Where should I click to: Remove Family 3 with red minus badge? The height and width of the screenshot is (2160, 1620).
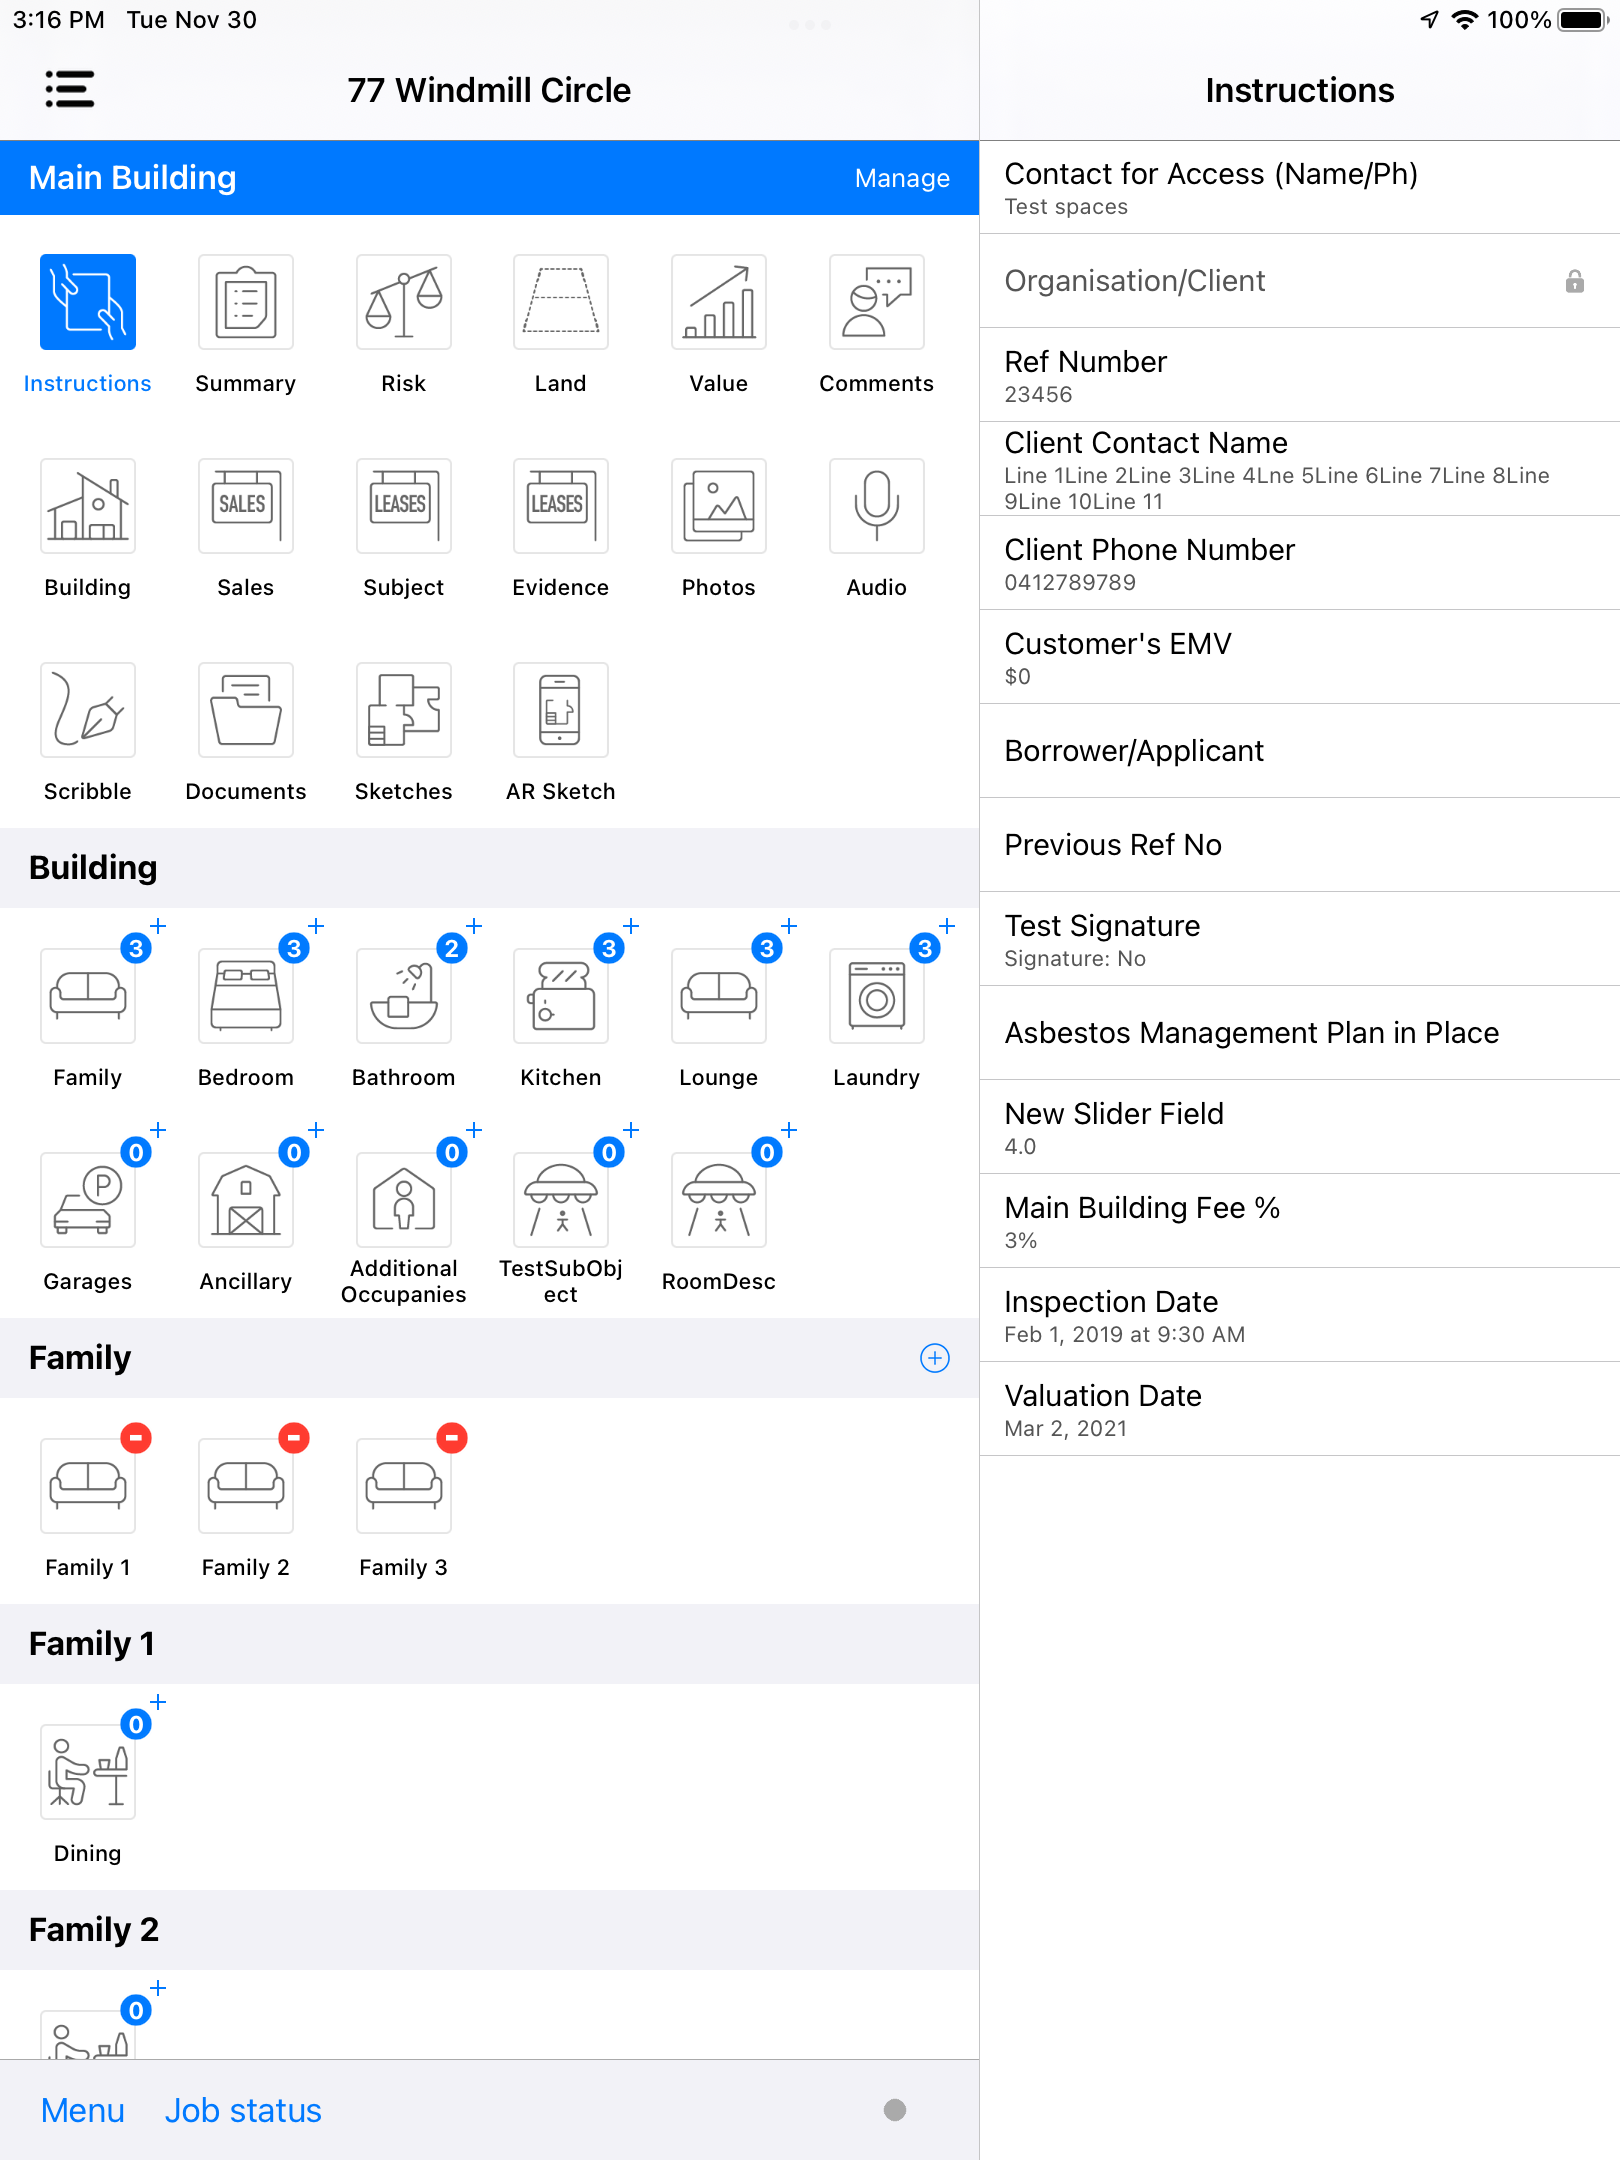[x=452, y=1438]
